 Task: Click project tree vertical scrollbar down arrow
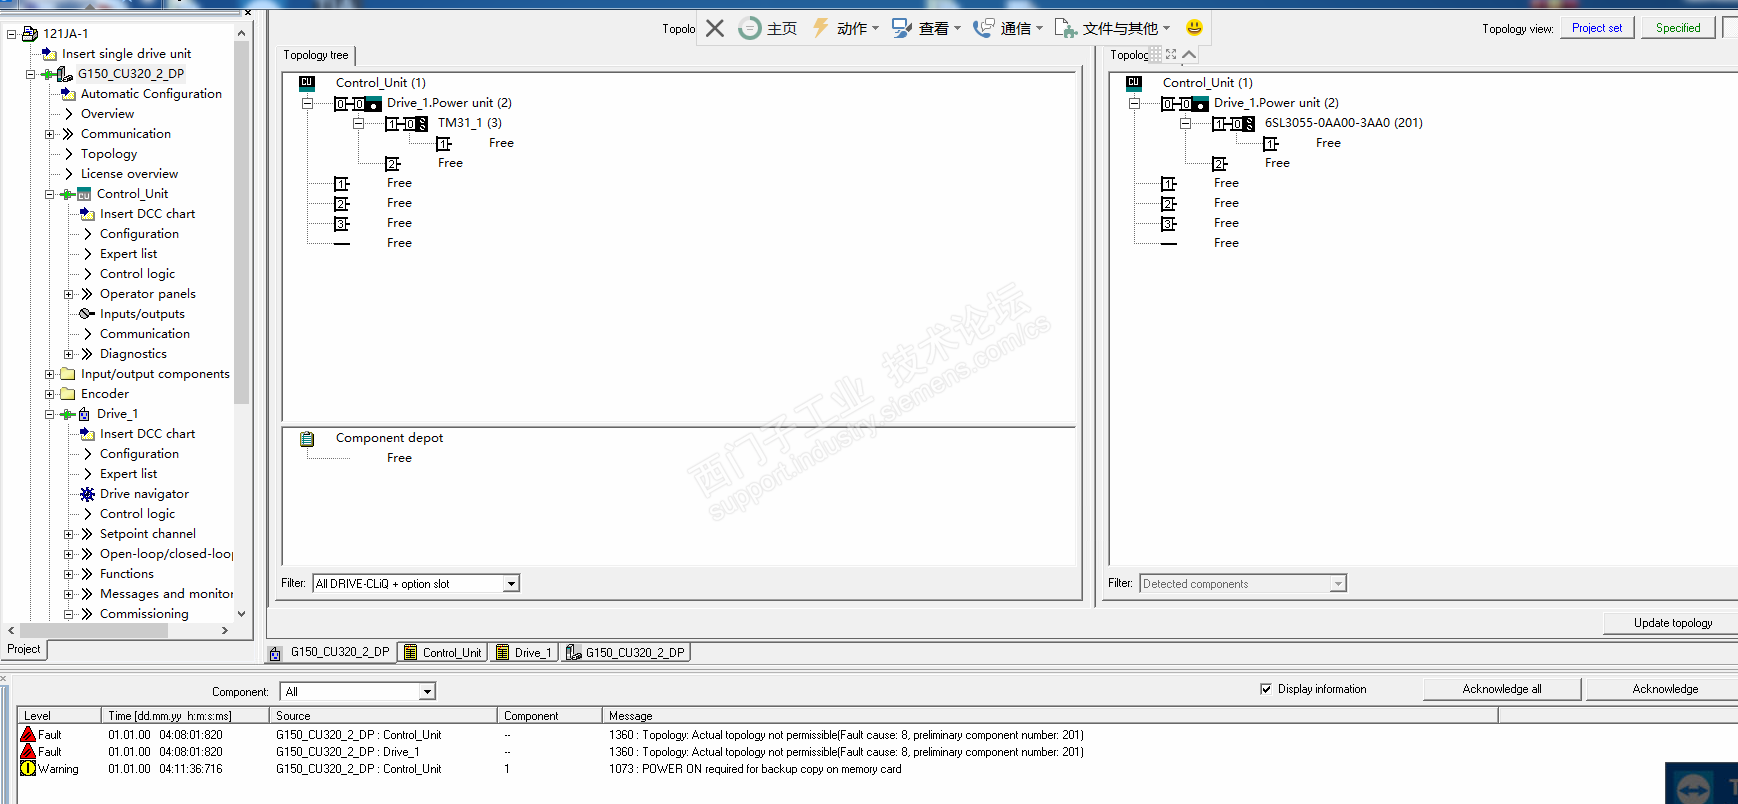pos(241,614)
